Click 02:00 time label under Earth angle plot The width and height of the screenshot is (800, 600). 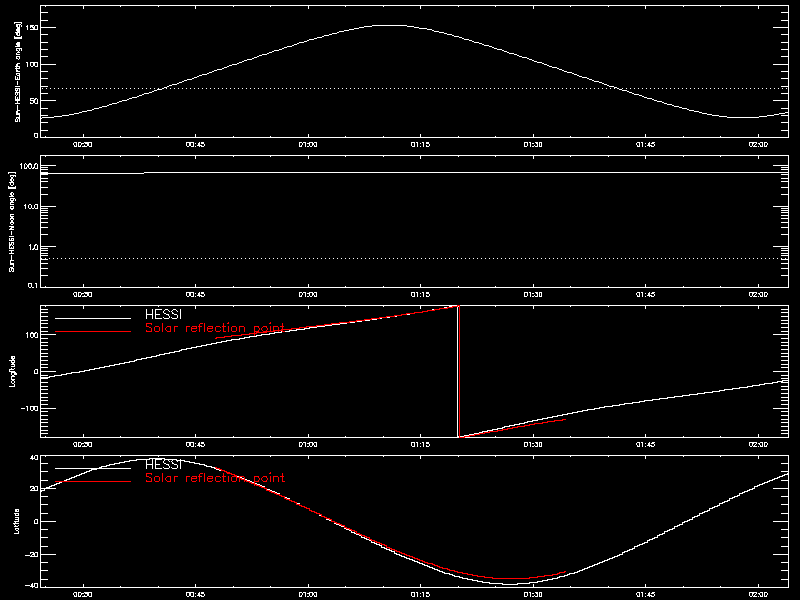758,145
